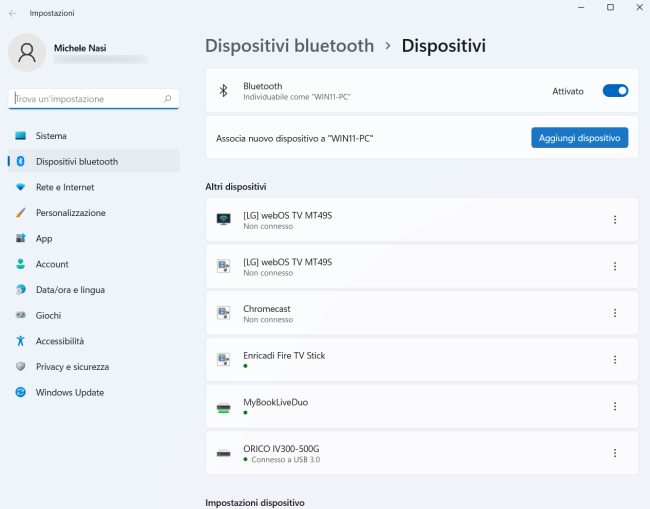
Task: Select Dispositivi bluetooth in the sidebar
Action: (x=94, y=161)
